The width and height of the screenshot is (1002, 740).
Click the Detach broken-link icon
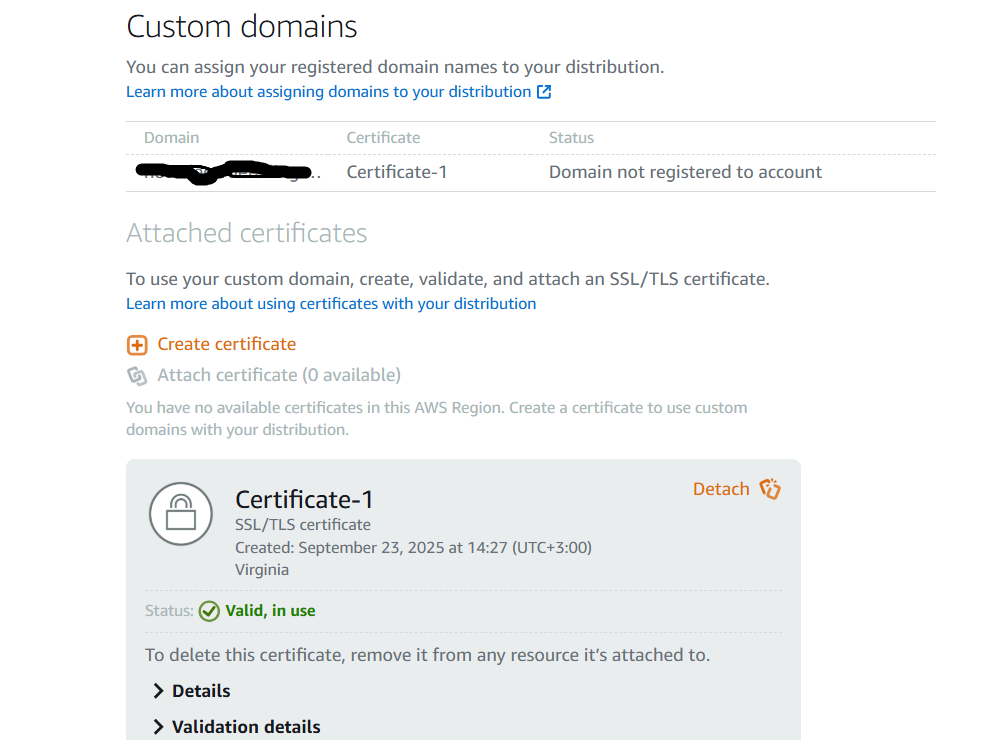(x=769, y=489)
